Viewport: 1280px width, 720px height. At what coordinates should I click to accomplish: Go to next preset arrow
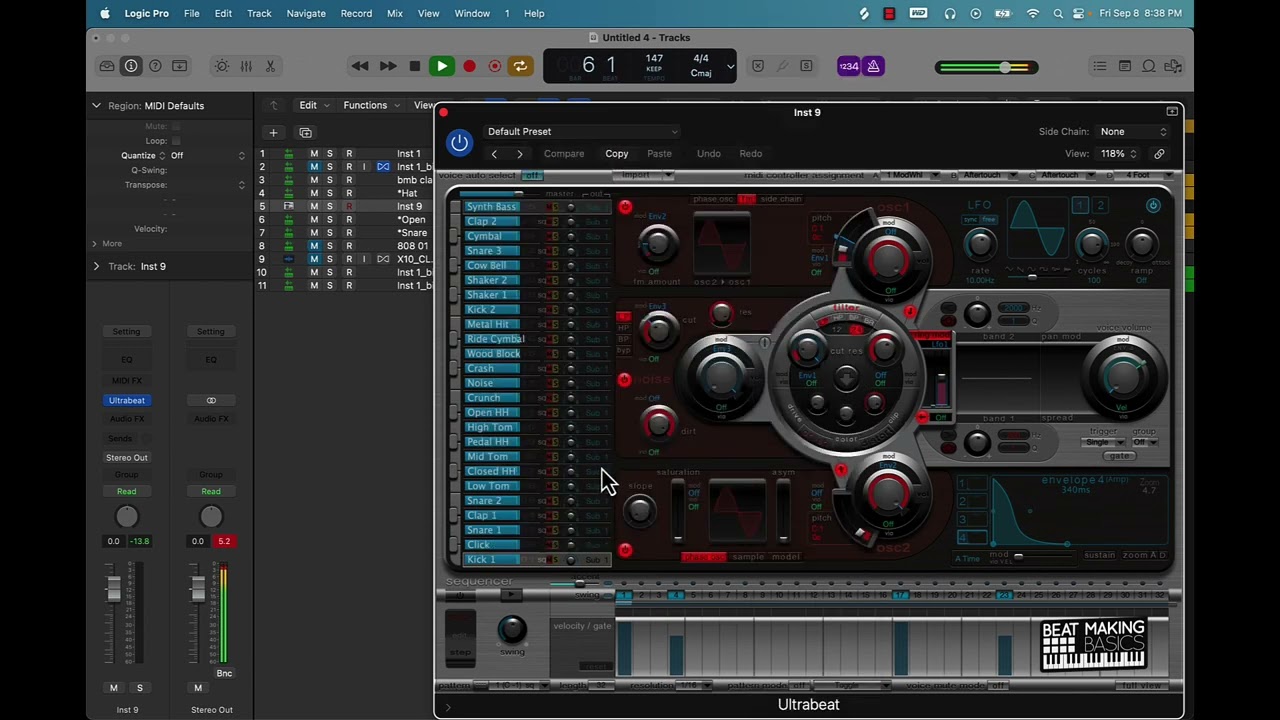pyautogui.click(x=519, y=154)
